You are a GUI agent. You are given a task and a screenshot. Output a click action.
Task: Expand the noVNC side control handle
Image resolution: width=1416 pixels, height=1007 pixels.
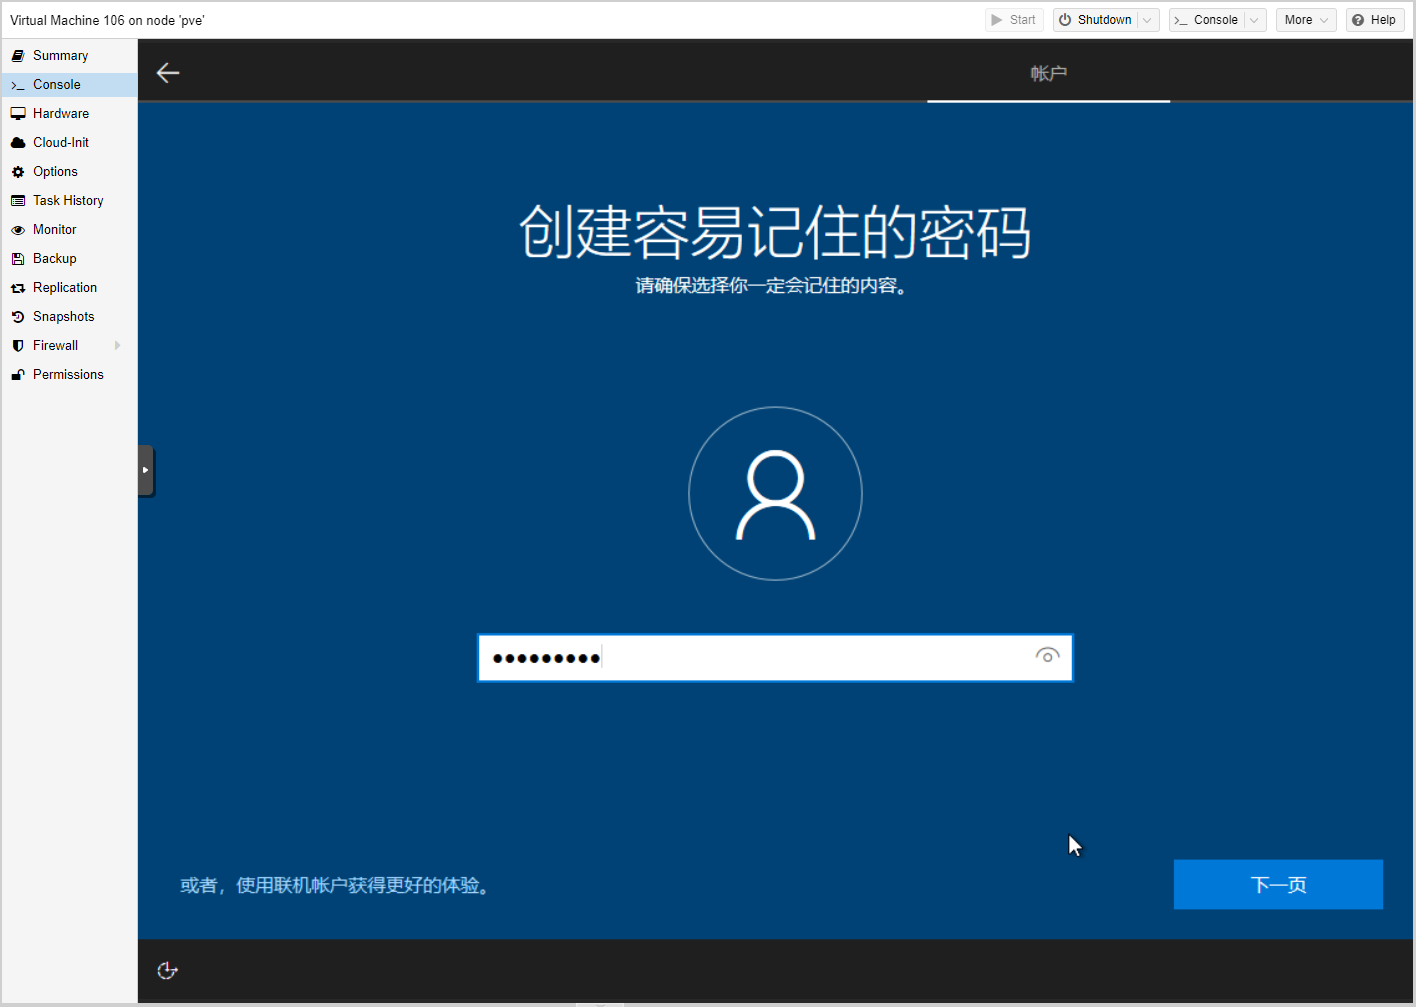click(146, 470)
